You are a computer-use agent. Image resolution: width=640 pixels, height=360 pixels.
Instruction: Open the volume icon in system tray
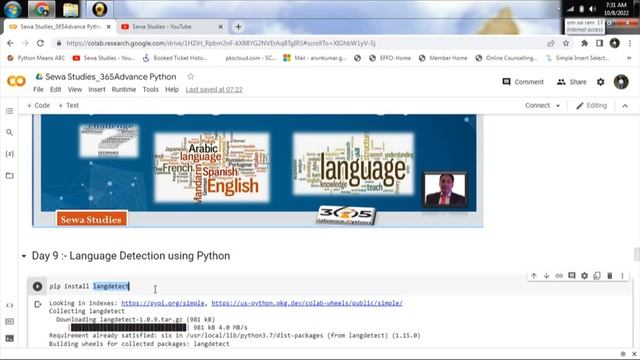593,9
